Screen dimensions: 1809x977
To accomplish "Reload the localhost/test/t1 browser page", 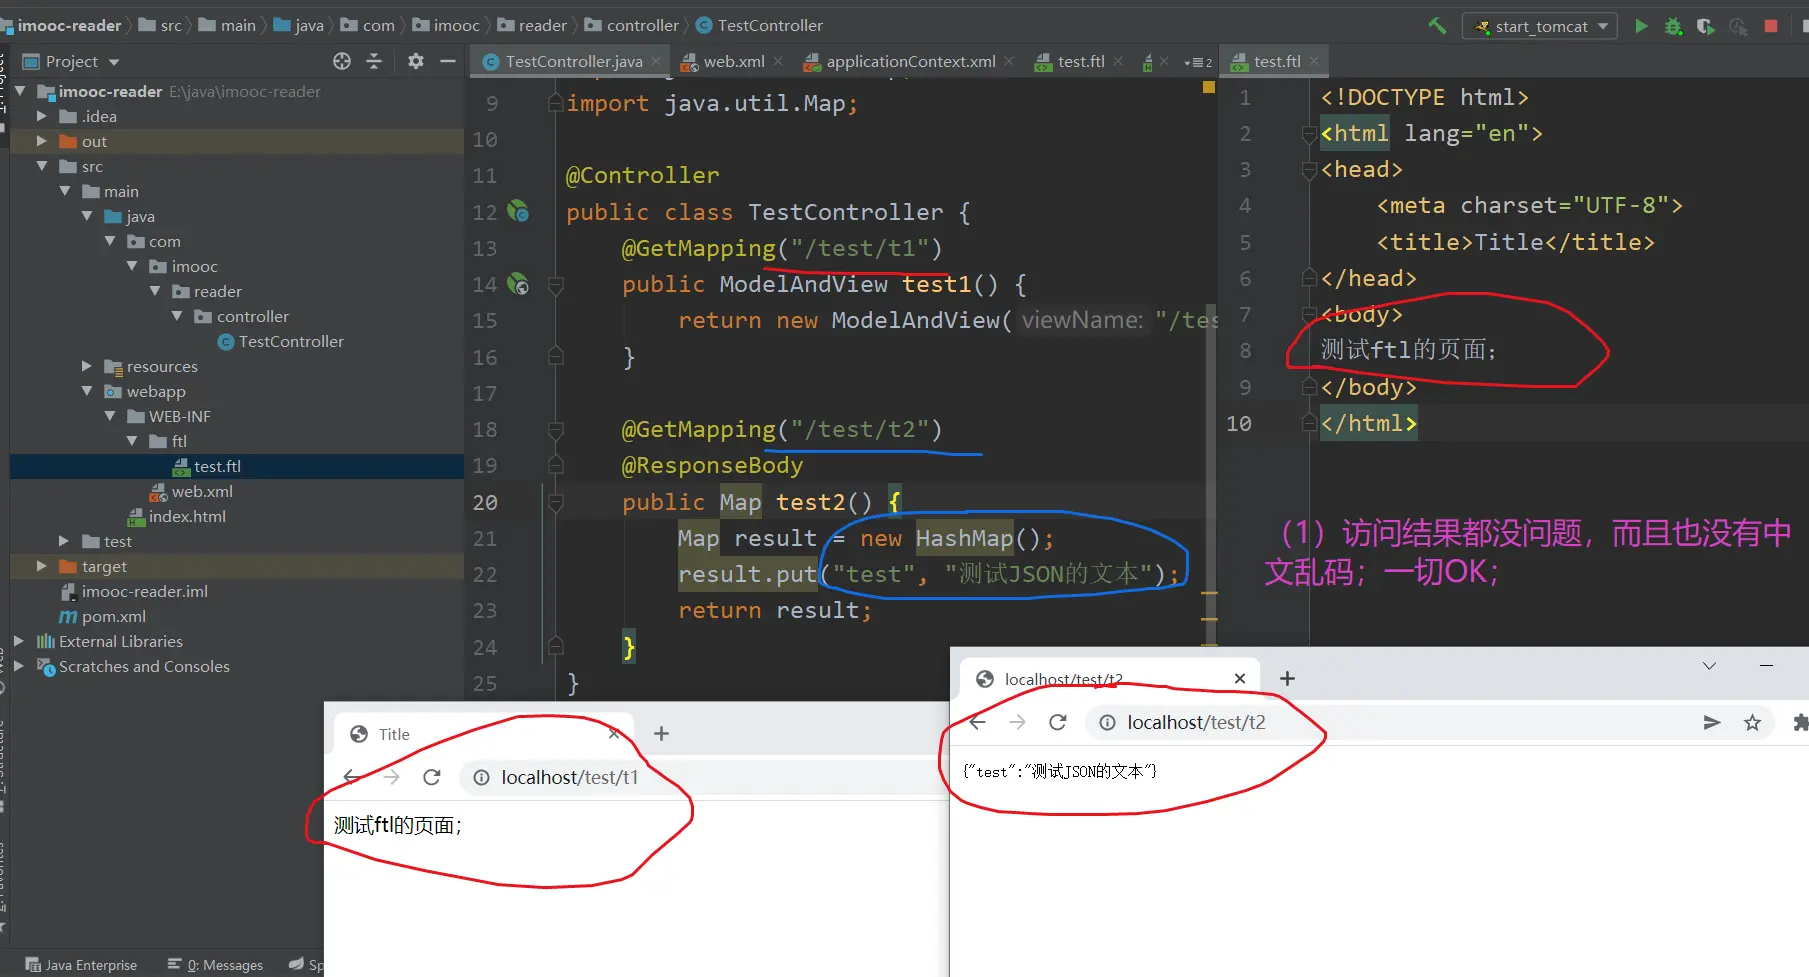I will pyautogui.click(x=432, y=777).
